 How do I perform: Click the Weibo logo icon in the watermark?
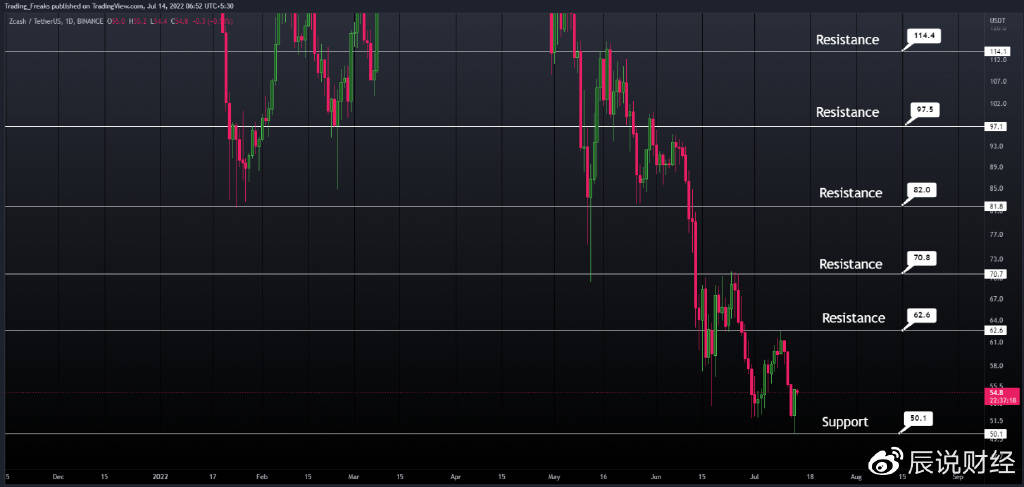click(x=886, y=461)
